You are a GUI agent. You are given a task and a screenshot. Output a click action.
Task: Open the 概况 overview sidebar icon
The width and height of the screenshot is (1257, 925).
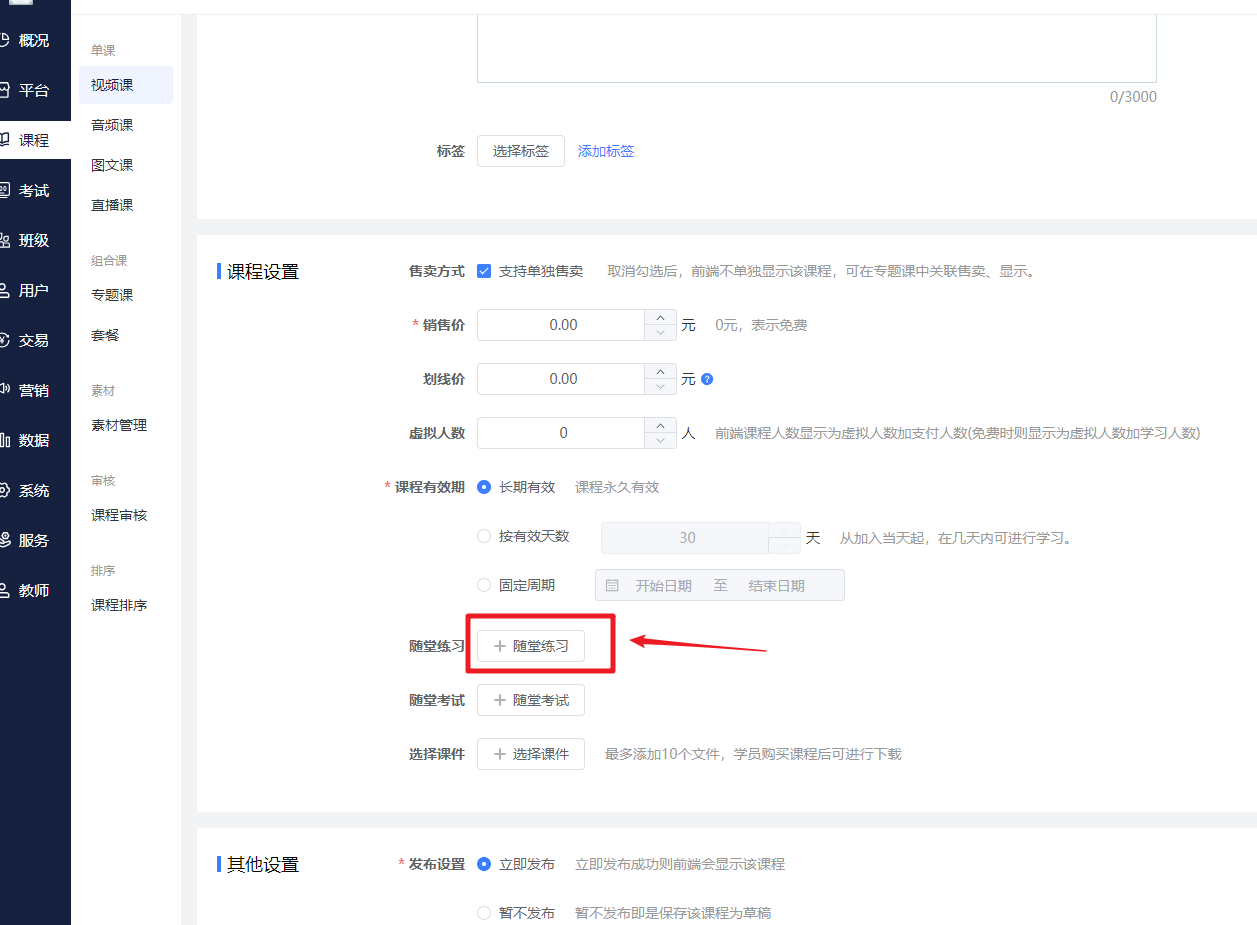(x=5, y=40)
